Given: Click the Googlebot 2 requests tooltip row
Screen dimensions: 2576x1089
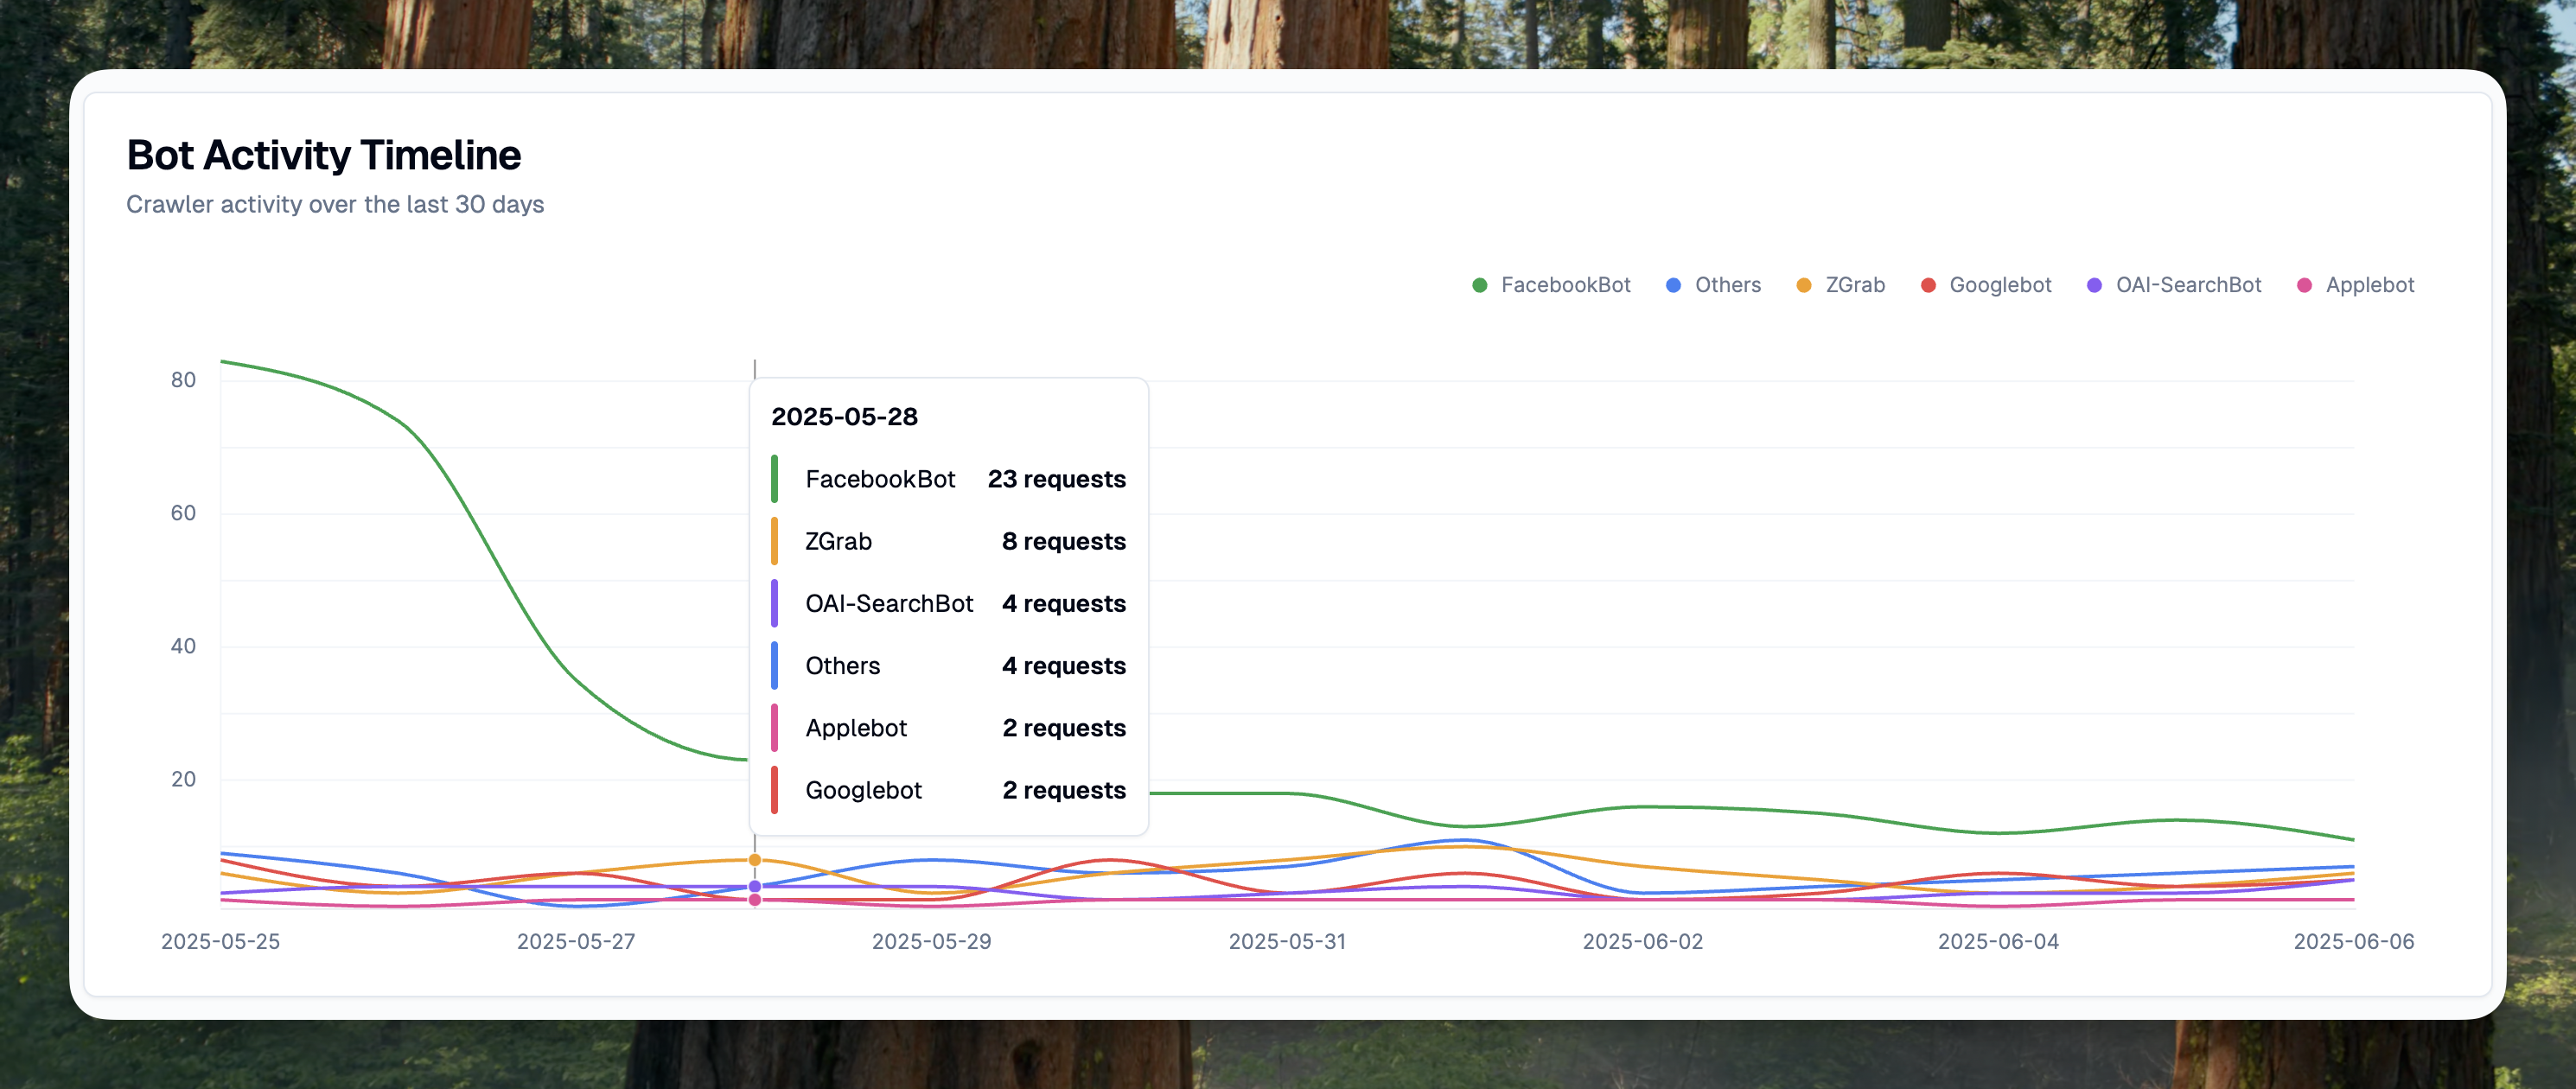Looking at the screenshot, I should [948, 790].
